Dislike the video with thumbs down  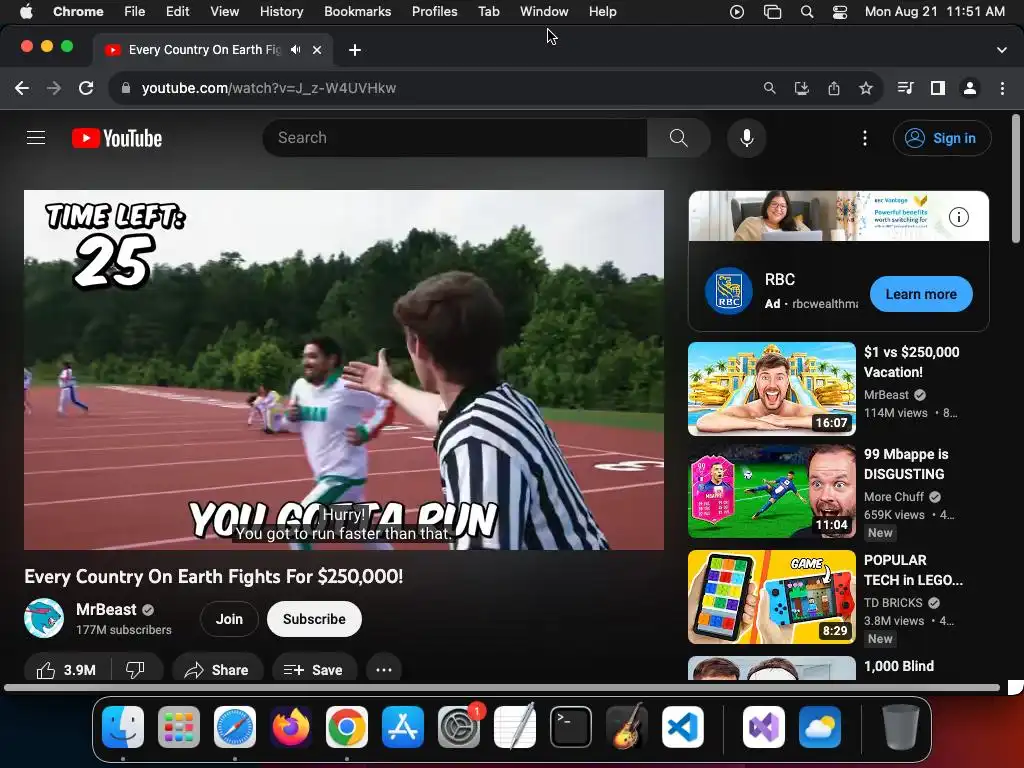[x=135, y=670]
